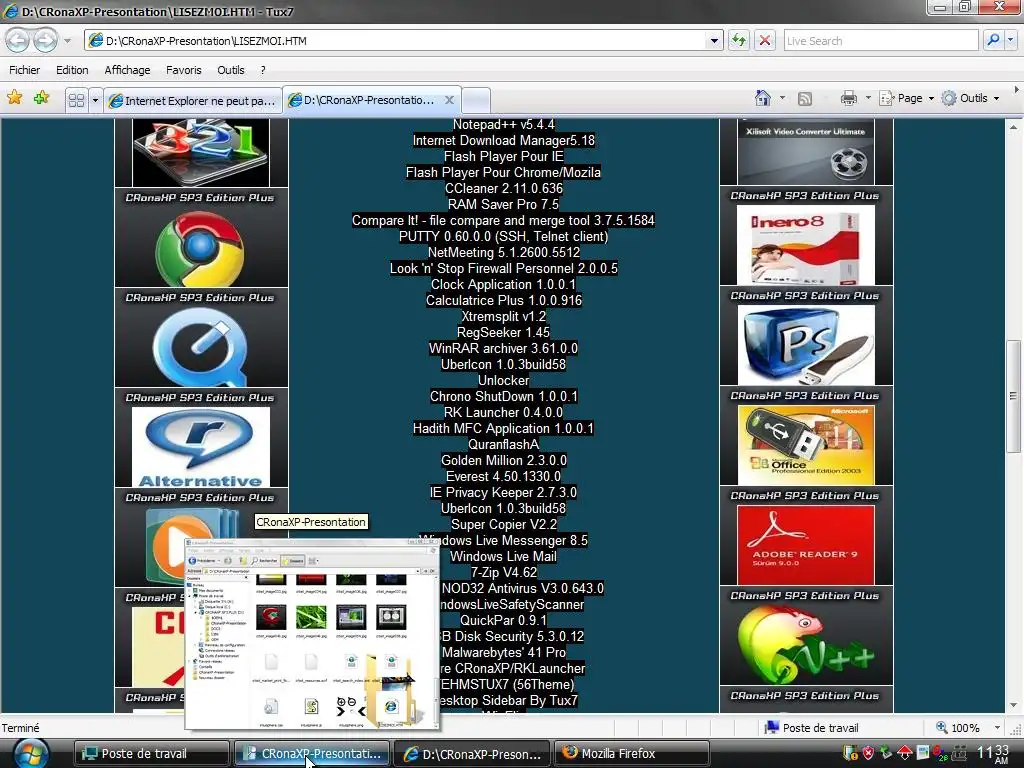Image resolution: width=1024 pixels, height=768 pixels.
Task: Click the Adobe Reader 9 thumbnail
Action: click(805, 545)
